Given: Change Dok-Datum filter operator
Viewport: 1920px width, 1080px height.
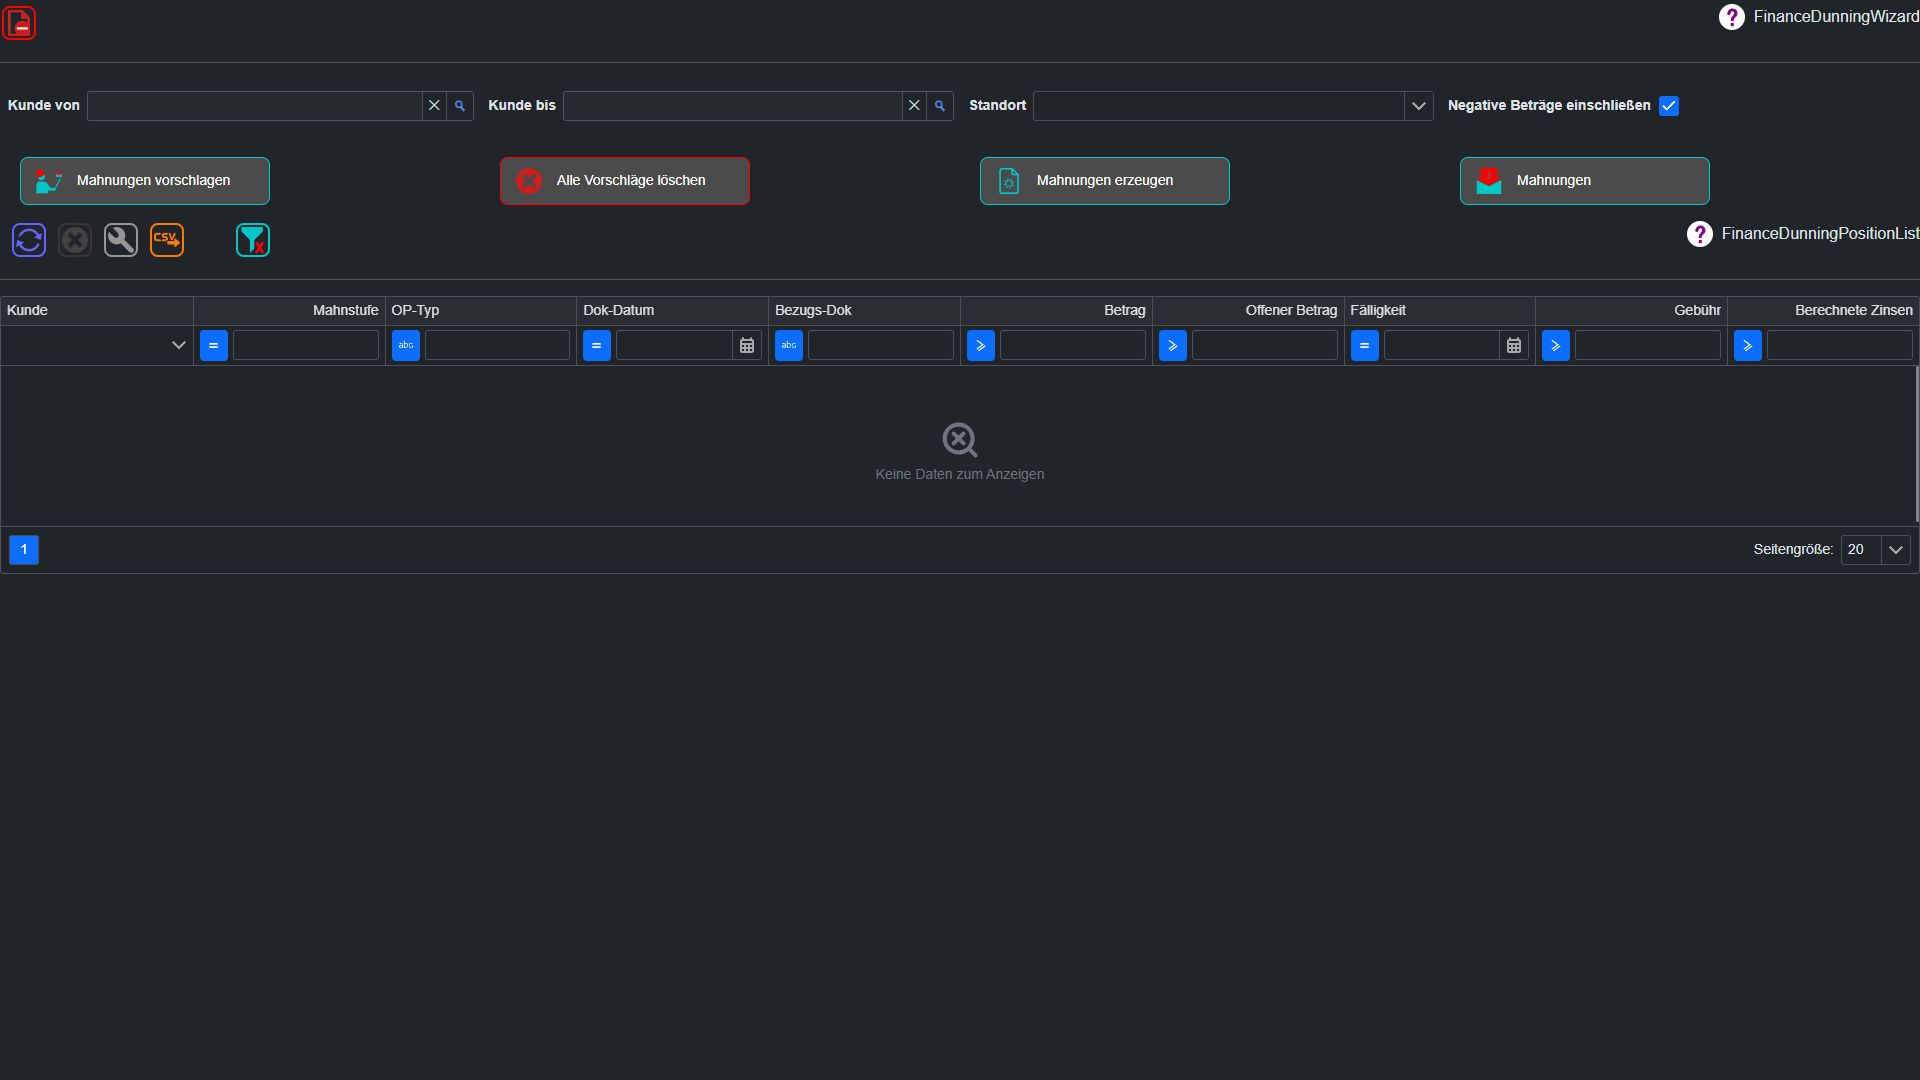Looking at the screenshot, I should [597, 345].
